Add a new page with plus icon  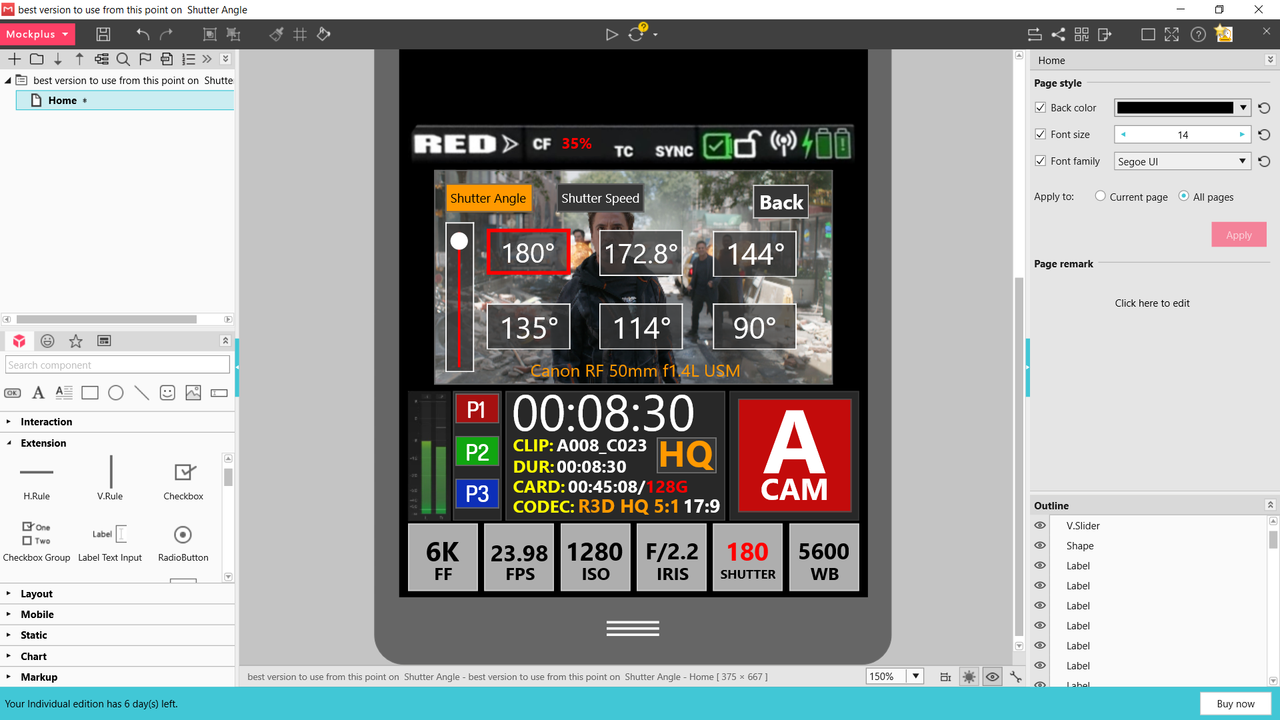pyautogui.click(x=14, y=59)
